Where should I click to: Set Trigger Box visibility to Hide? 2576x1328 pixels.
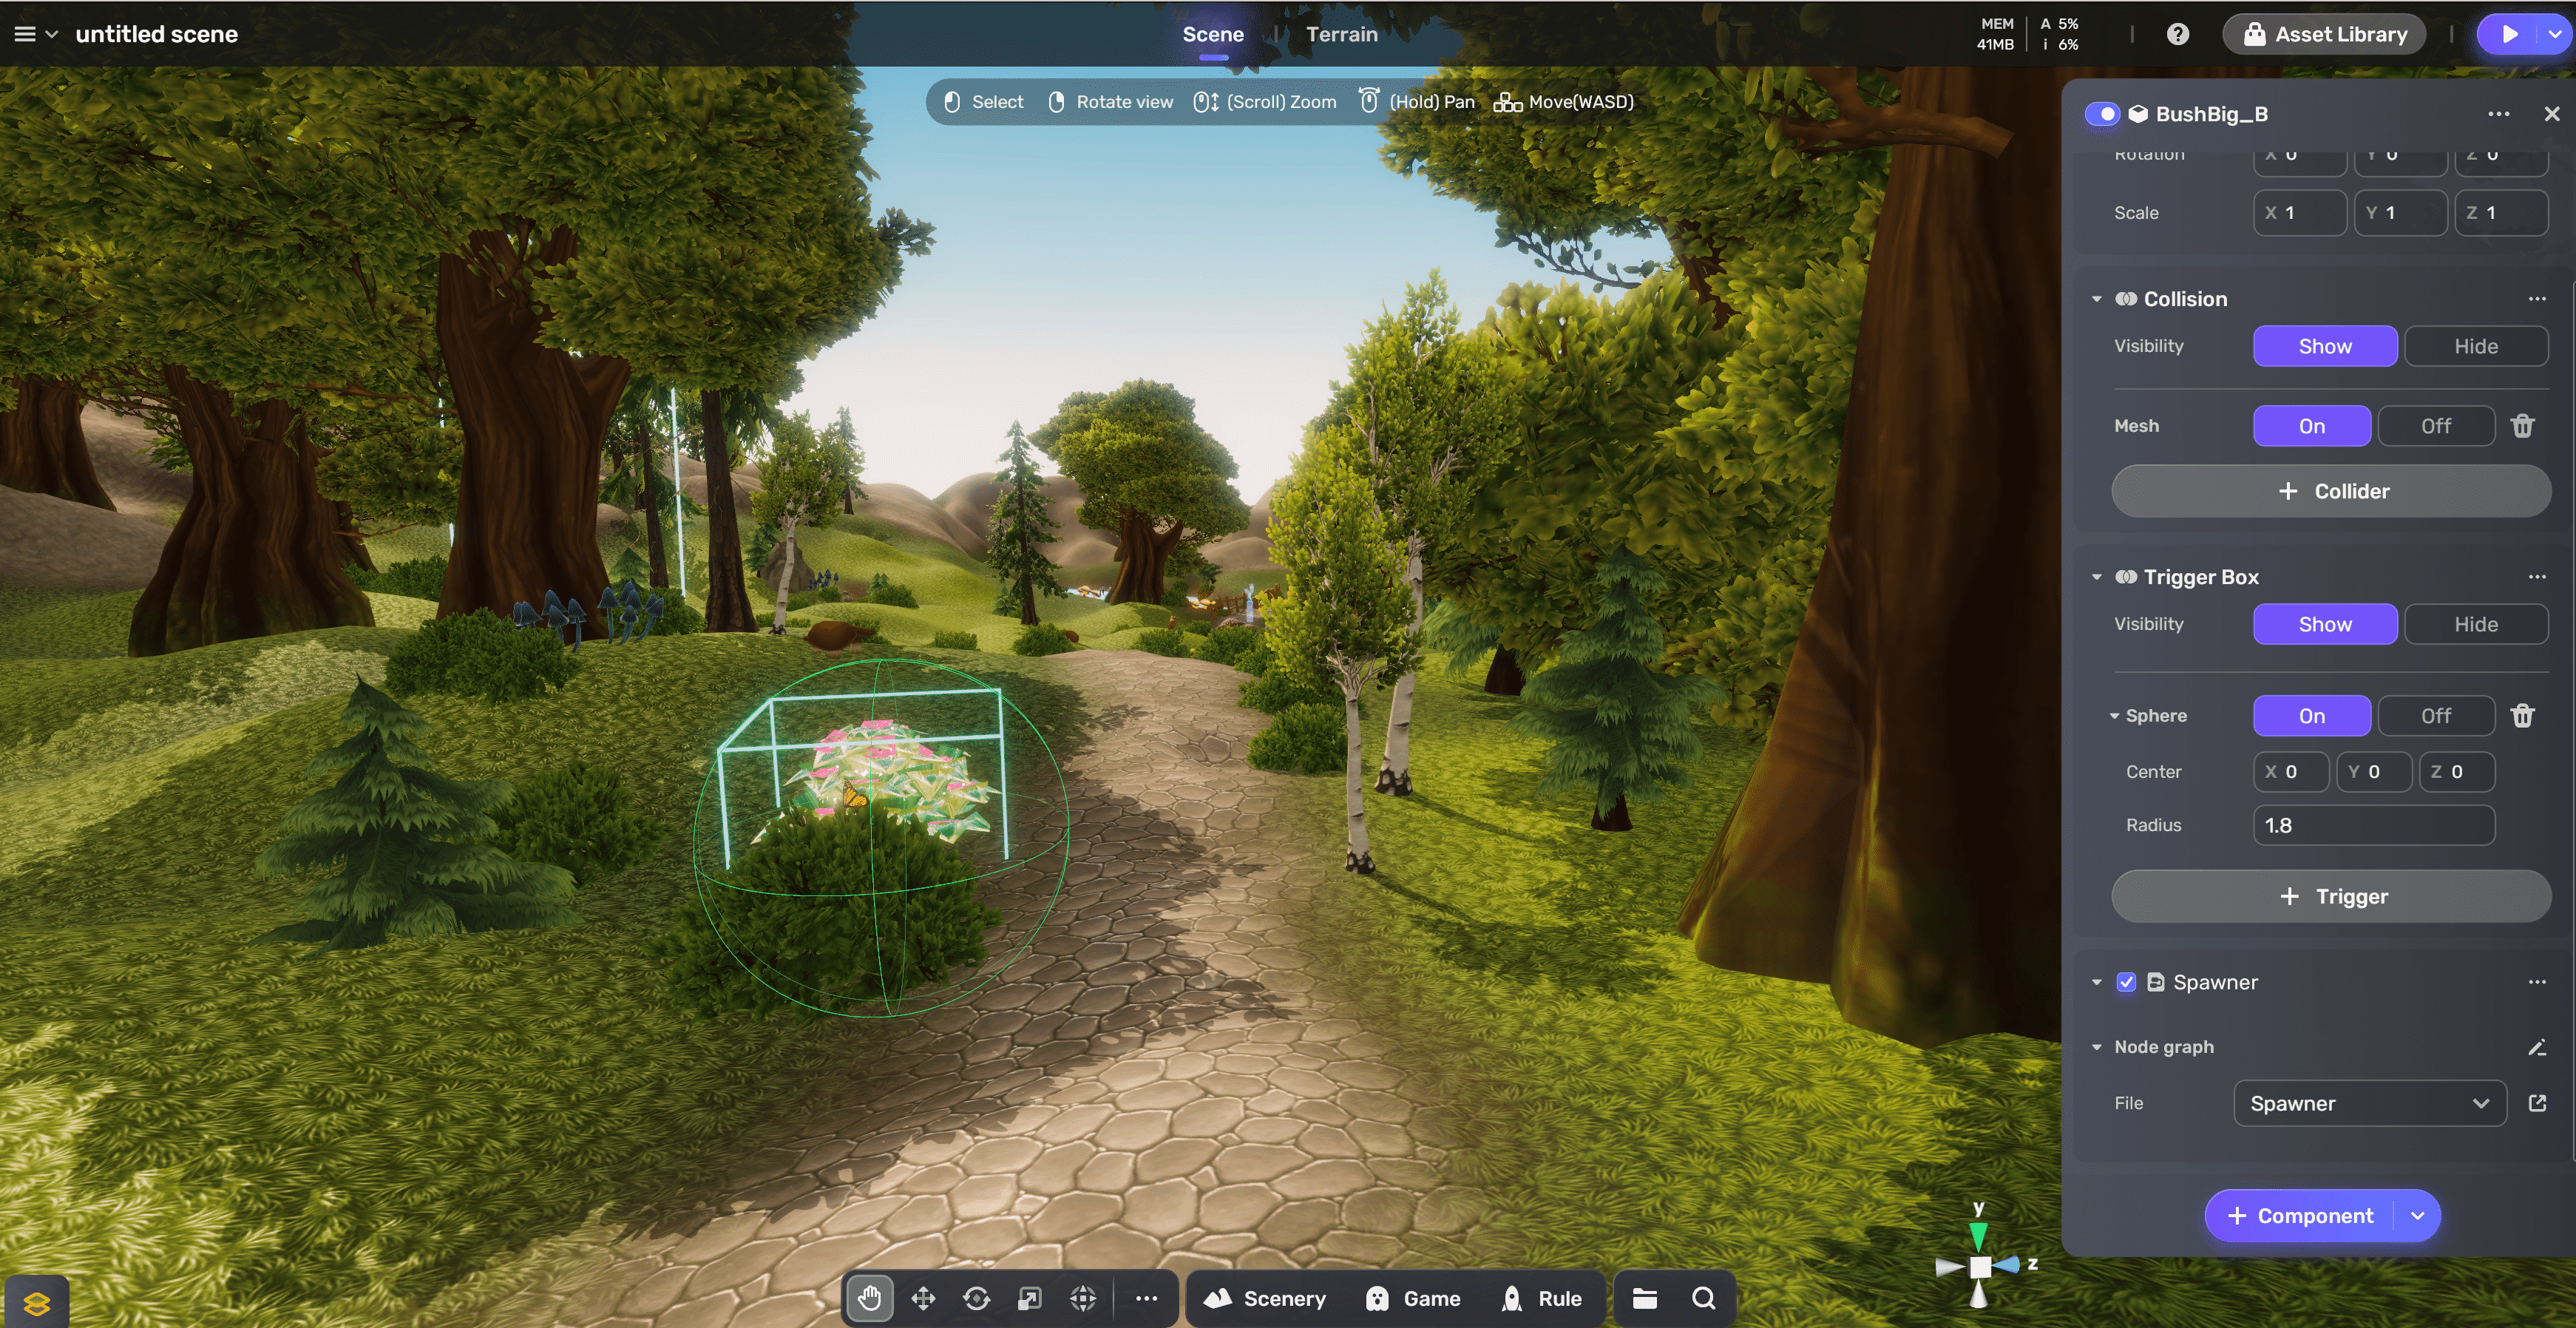tap(2475, 624)
